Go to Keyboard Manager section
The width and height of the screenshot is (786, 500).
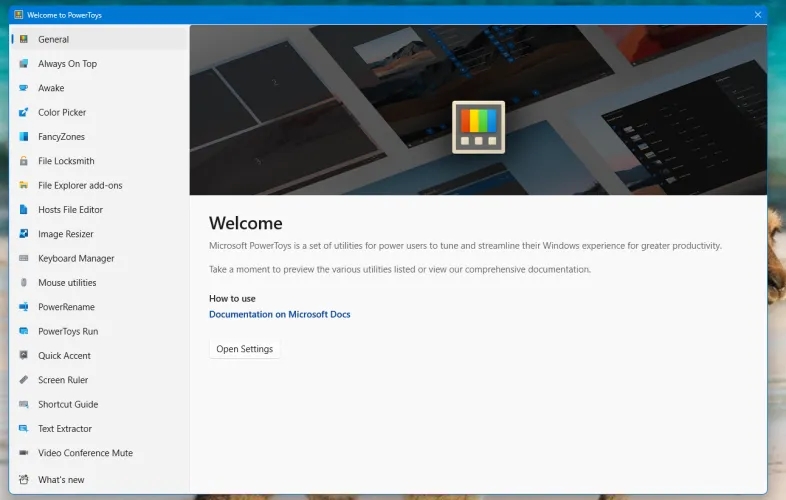(76, 258)
